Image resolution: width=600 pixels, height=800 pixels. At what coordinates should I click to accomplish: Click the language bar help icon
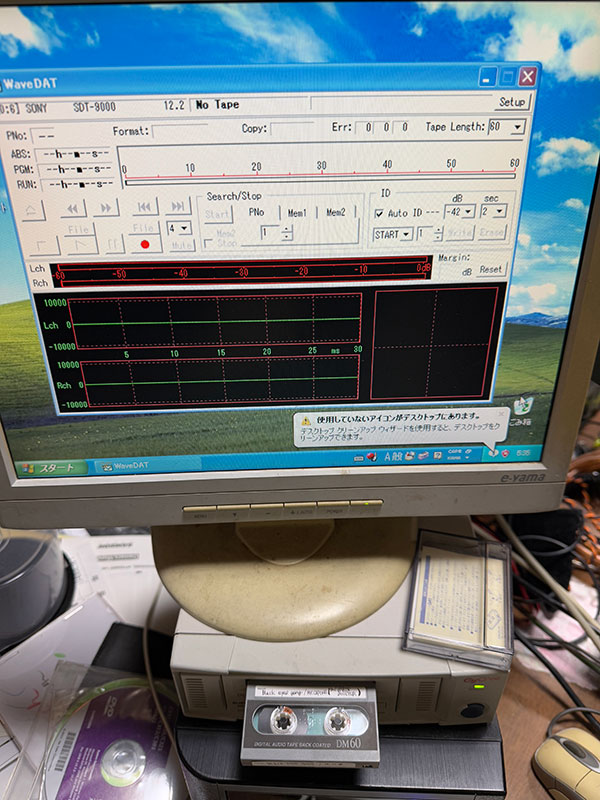click(x=437, y=455)
